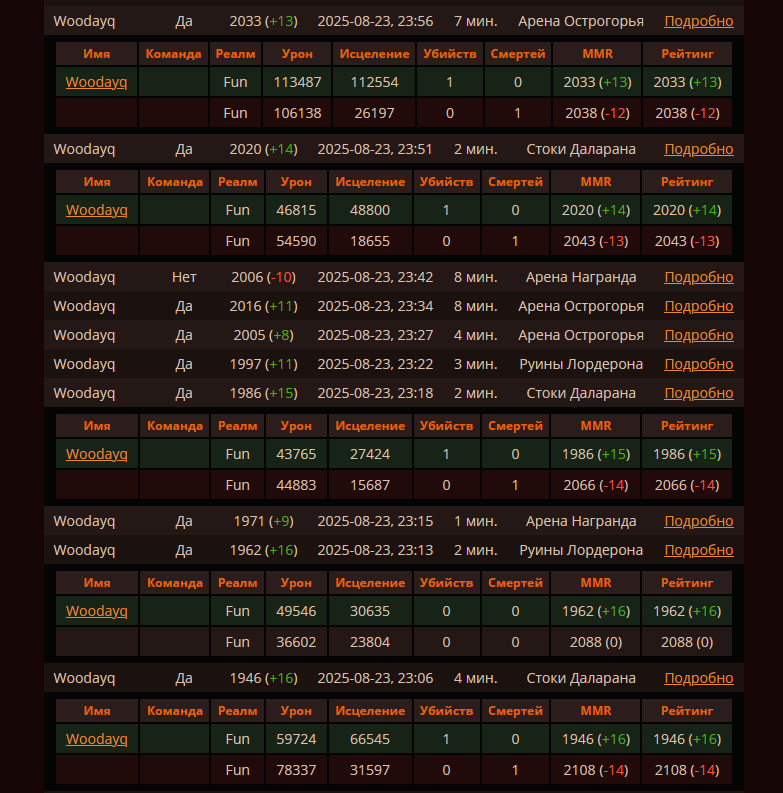The image size is (783, 793).
Task: Click rating 1962 (+16) in 23:13 summary row
Action: tap(264, 550)
